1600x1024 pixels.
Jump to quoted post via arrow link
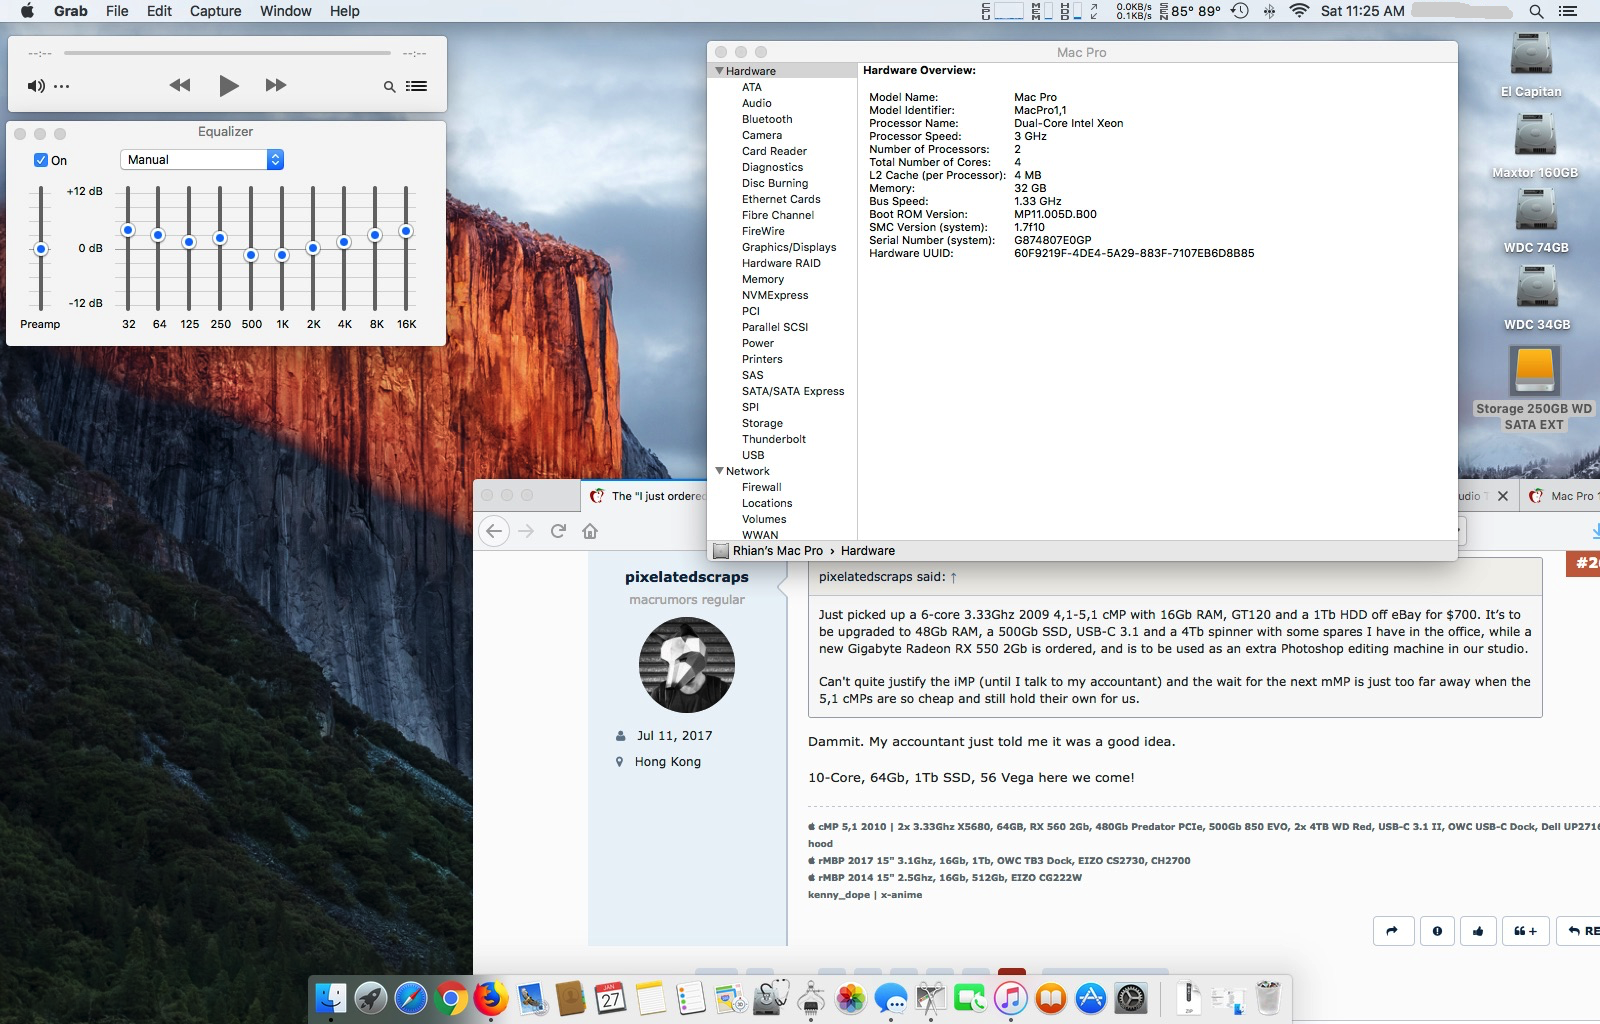pos(953,577)
